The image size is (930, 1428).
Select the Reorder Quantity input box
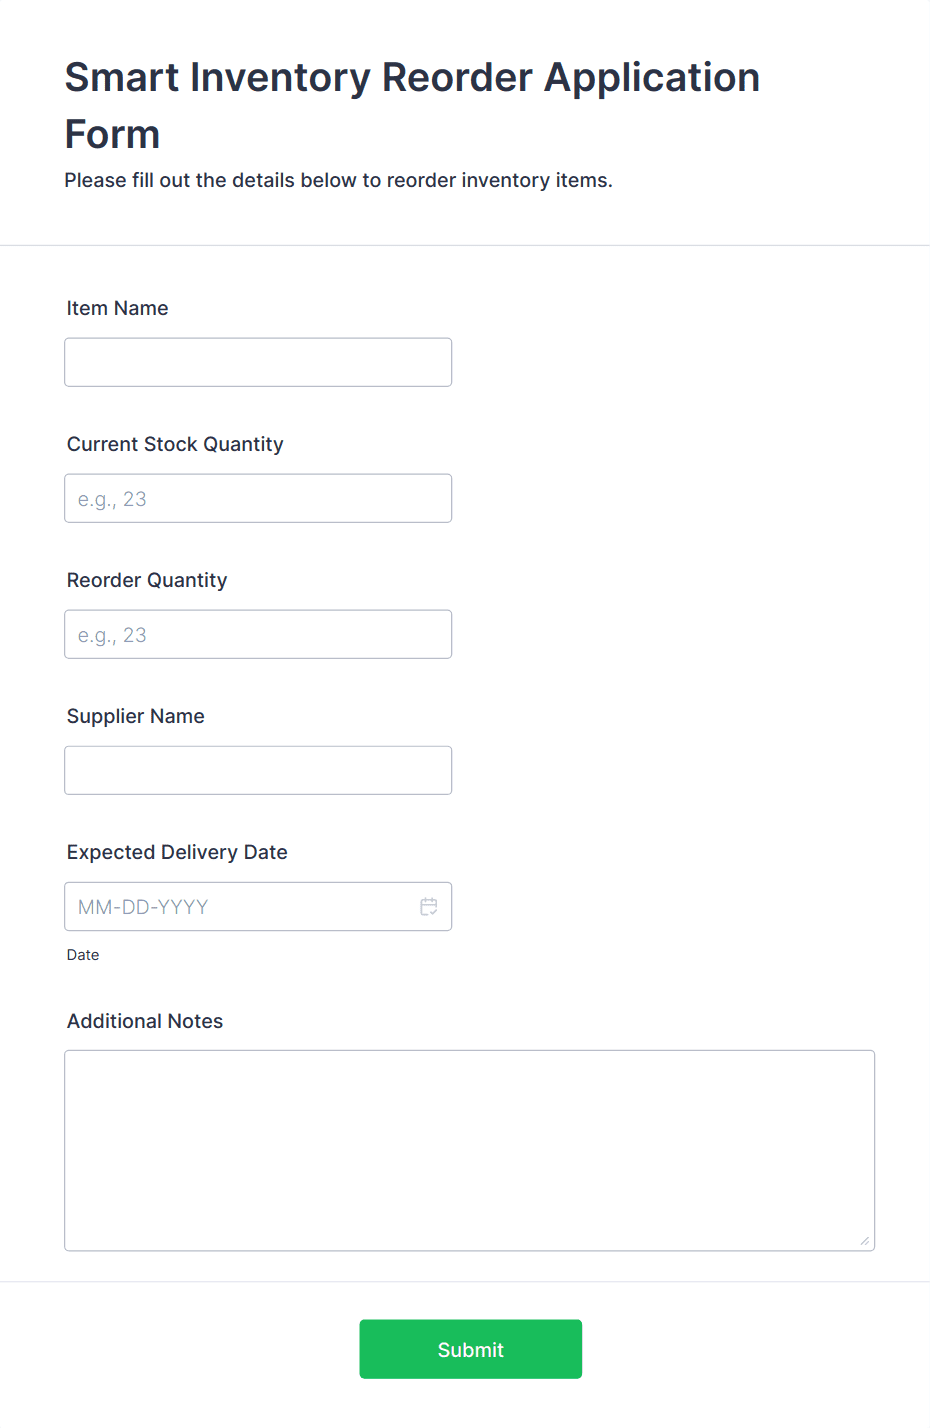258,634
